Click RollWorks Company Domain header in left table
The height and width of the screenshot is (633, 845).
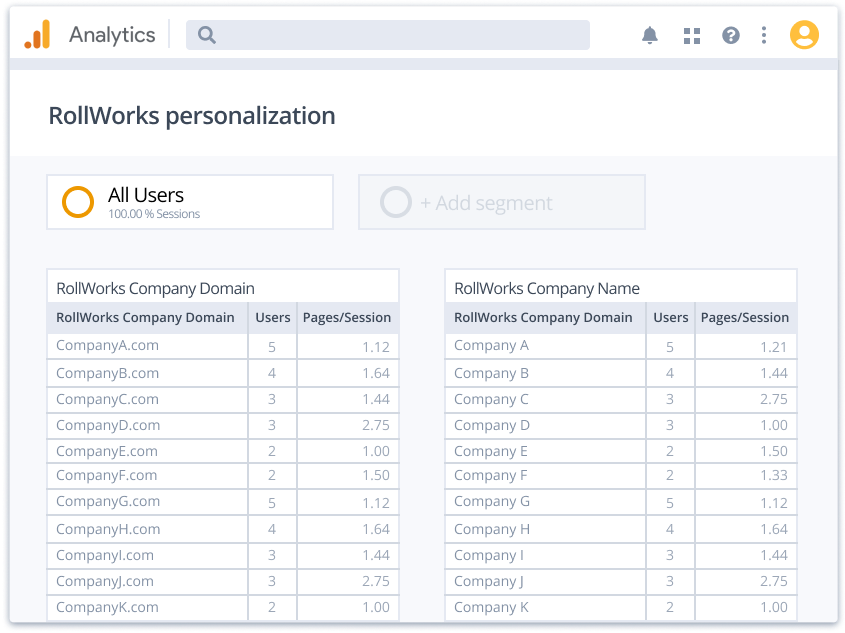coord(145,318)
